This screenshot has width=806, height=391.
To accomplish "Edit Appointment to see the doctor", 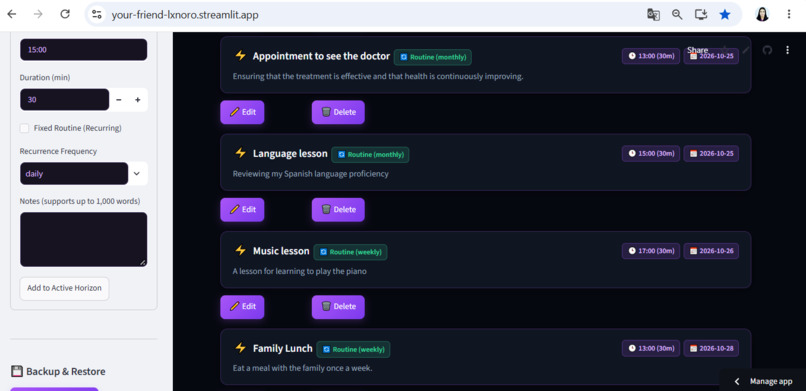I will [x=242, y=112].
